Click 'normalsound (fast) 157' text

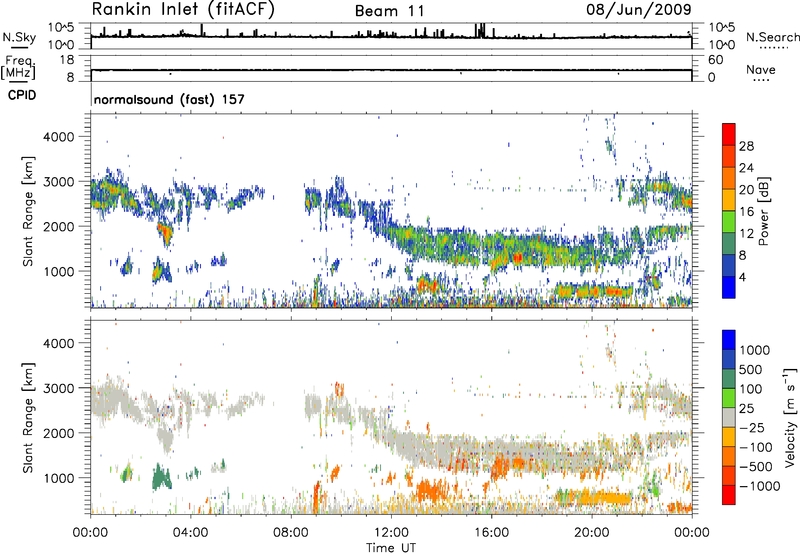click(169, 99)
